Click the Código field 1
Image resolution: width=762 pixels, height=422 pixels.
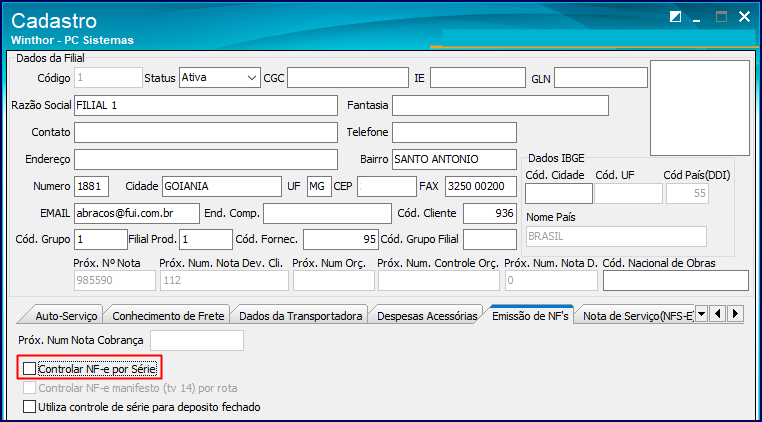[x=108, y=78]
